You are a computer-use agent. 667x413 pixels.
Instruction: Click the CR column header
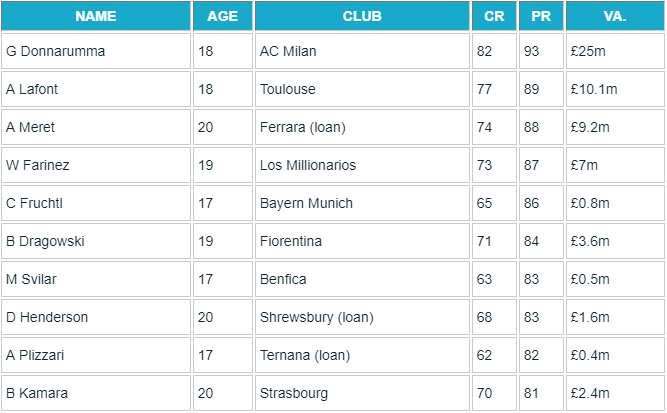click(494, 16)
